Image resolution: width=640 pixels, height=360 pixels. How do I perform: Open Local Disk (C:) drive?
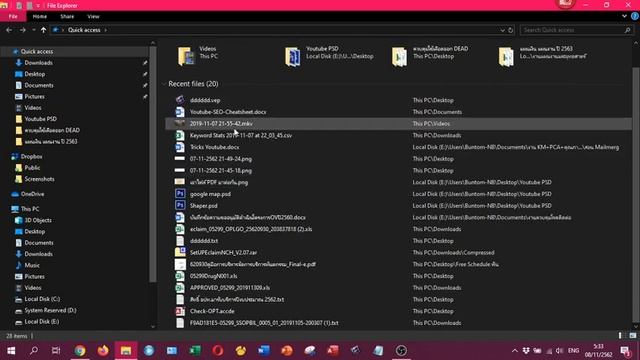pos(42,299)
